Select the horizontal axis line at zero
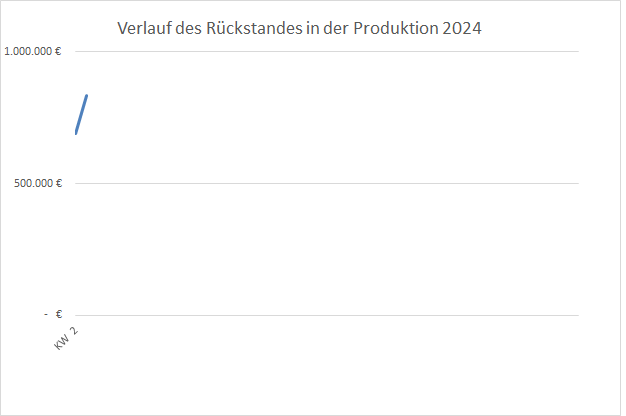 pos(330,315)
